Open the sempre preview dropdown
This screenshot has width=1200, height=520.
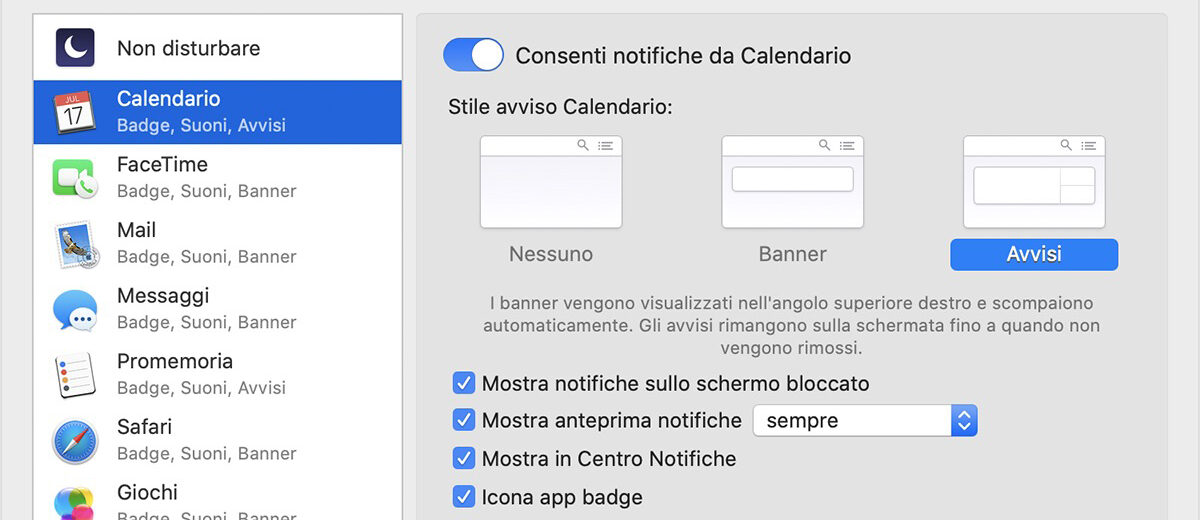[x=864, y=421]
